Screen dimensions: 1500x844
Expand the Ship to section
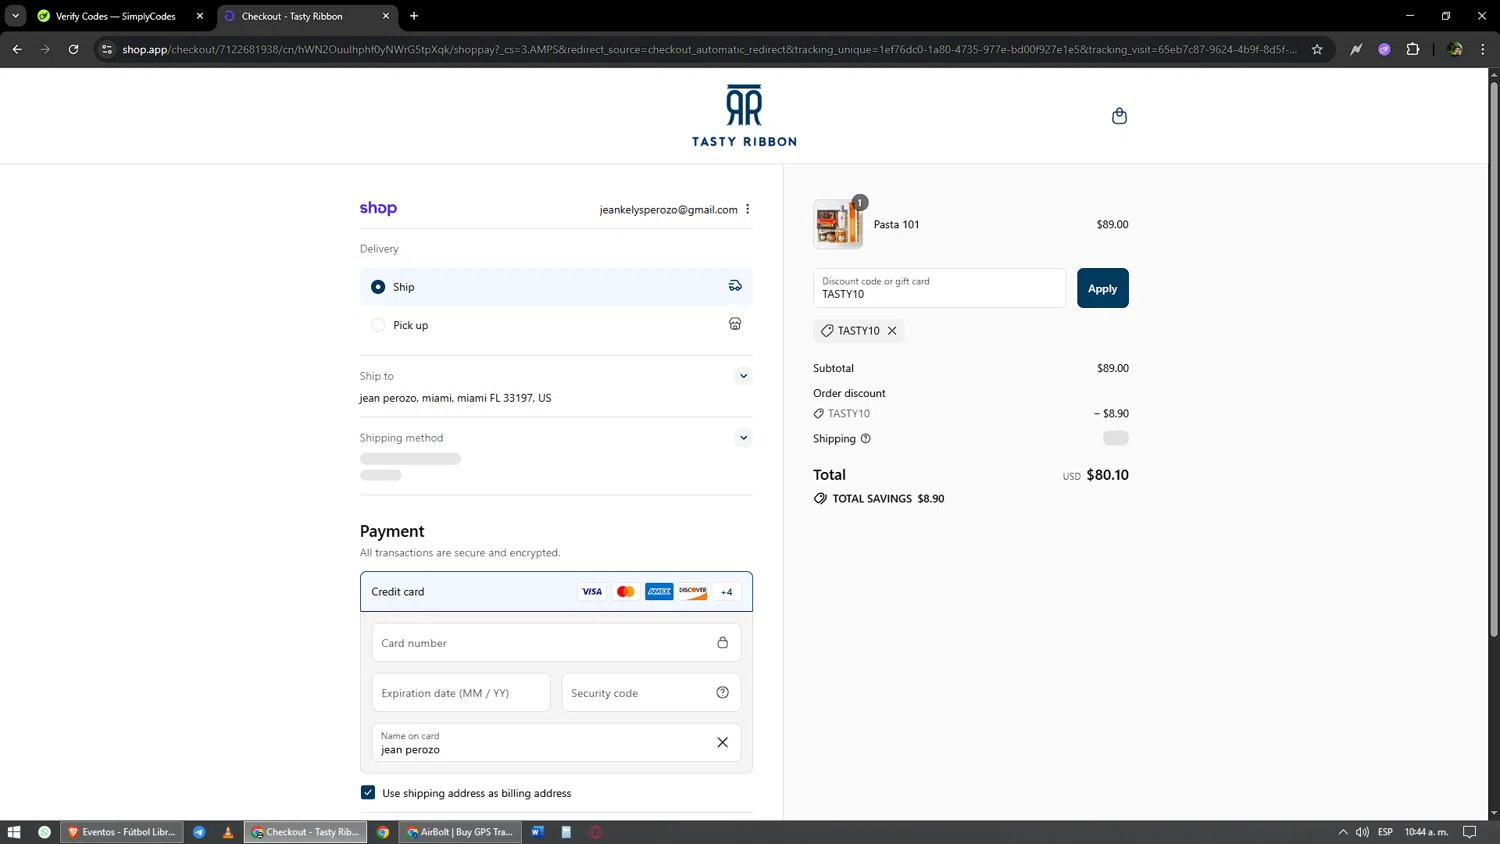point(743,376)
